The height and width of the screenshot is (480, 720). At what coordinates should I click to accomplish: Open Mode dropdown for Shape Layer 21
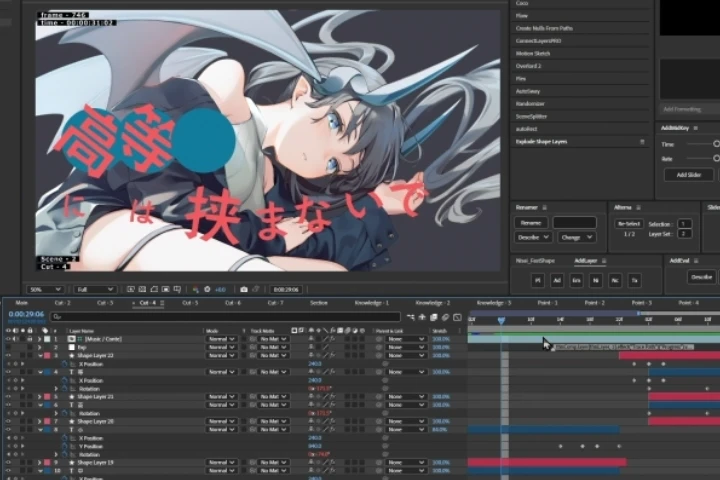coord(221,396)
